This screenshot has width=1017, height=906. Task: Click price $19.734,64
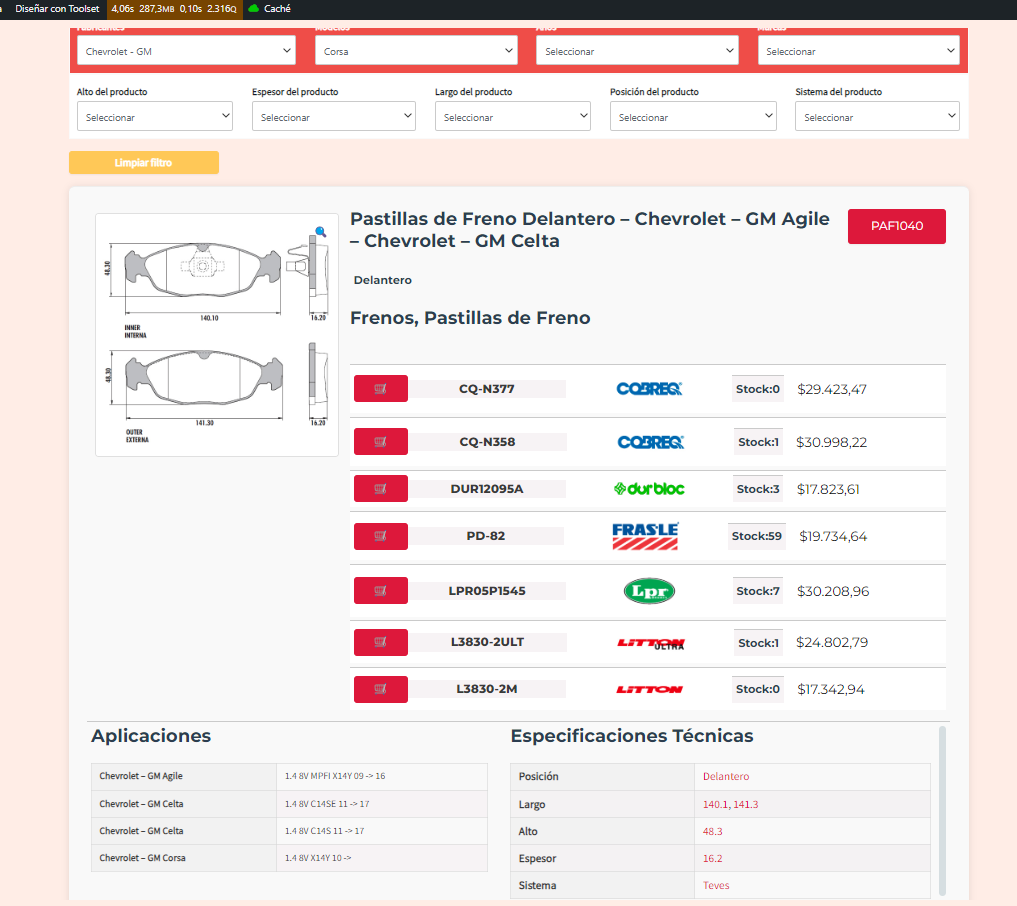[x=833, y=536]
